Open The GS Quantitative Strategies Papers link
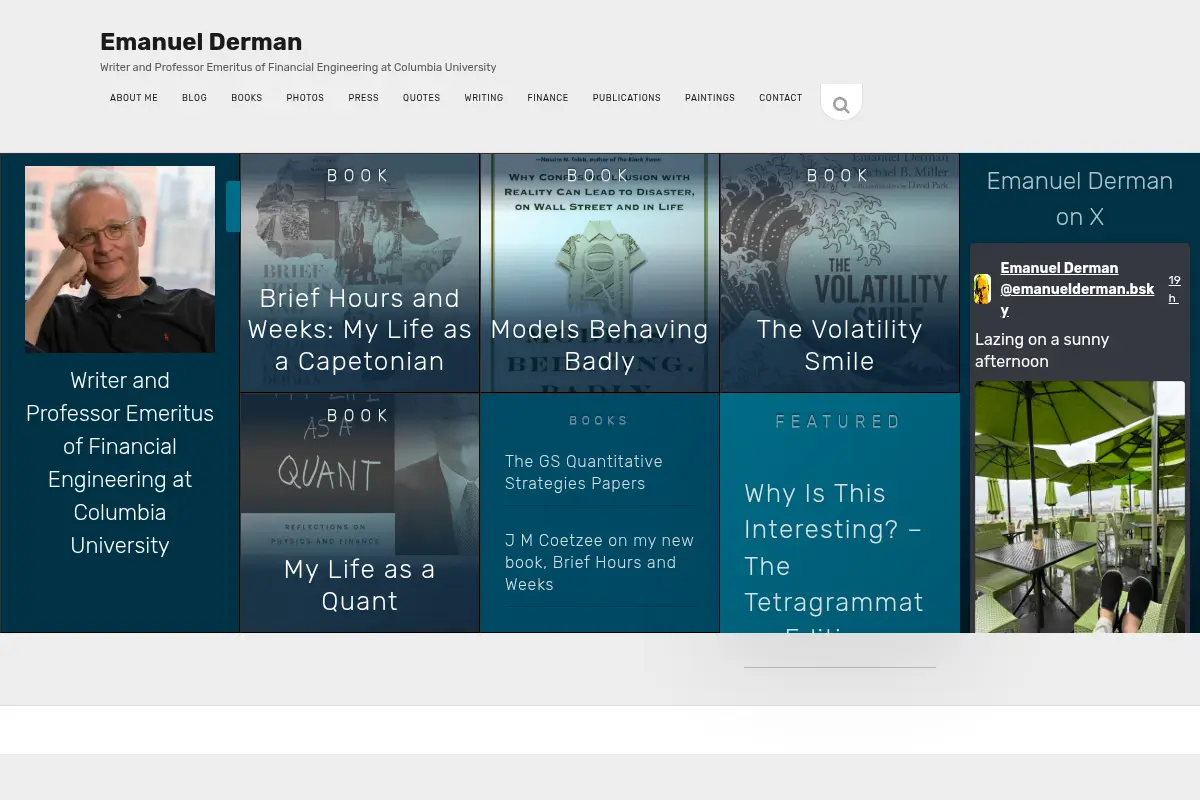Screen dimensions: 1200x800 click(x=584, y=472)
